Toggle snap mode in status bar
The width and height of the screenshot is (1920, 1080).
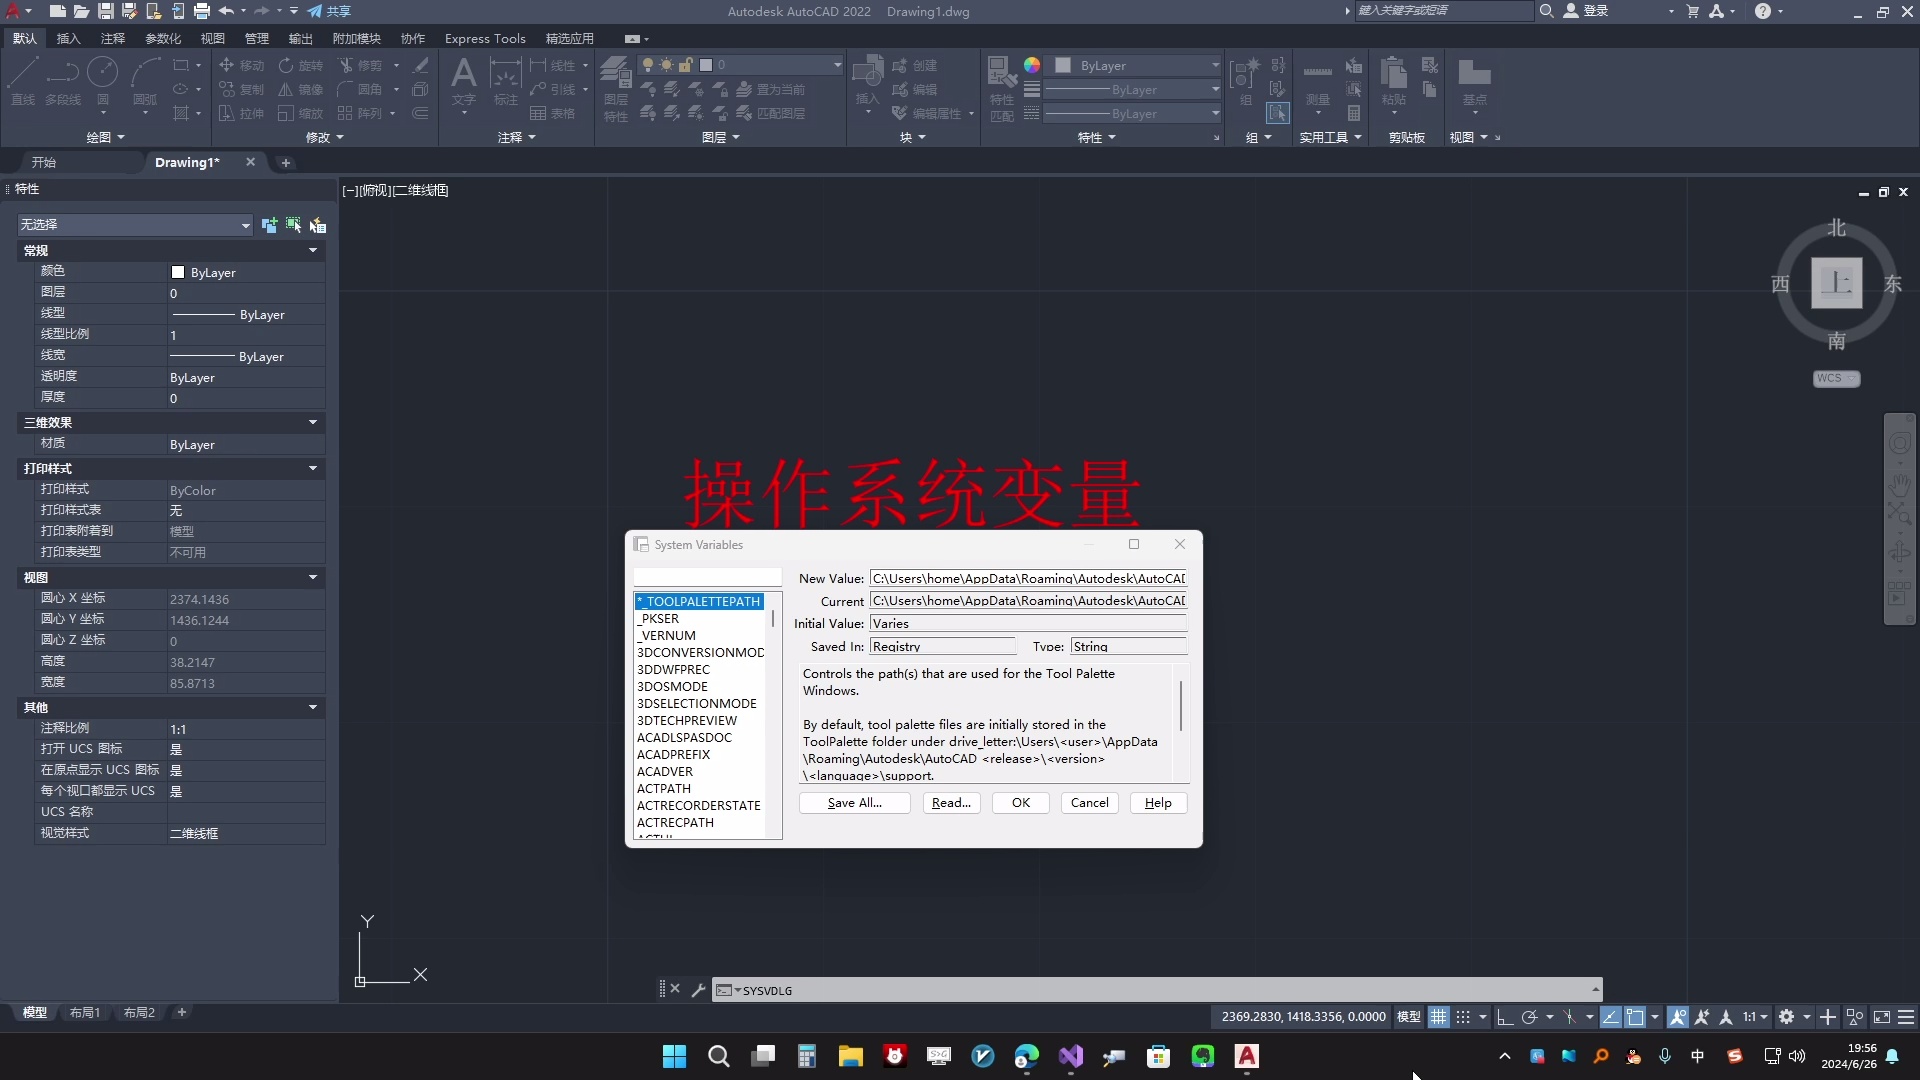[1463, 1017]
